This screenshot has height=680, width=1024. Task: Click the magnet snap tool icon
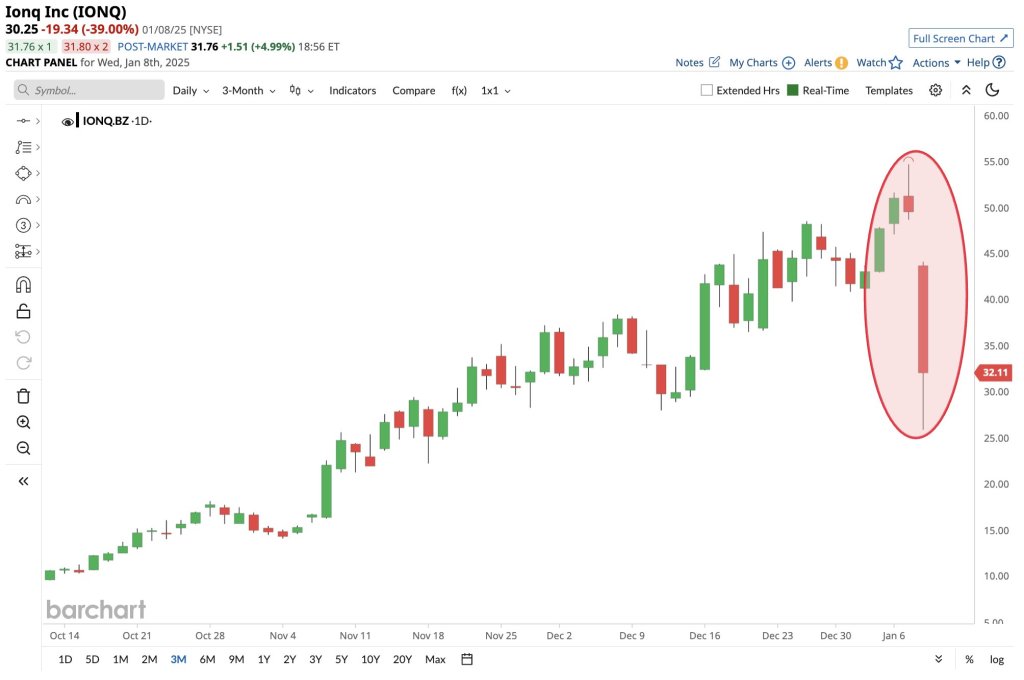tap(24, 285)
